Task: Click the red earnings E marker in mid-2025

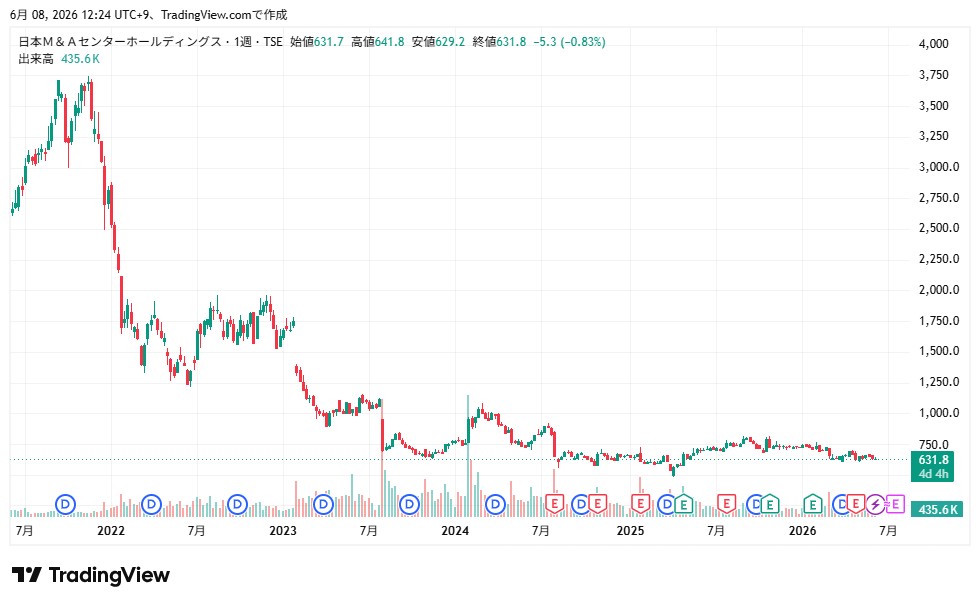Action: [726, 504]
